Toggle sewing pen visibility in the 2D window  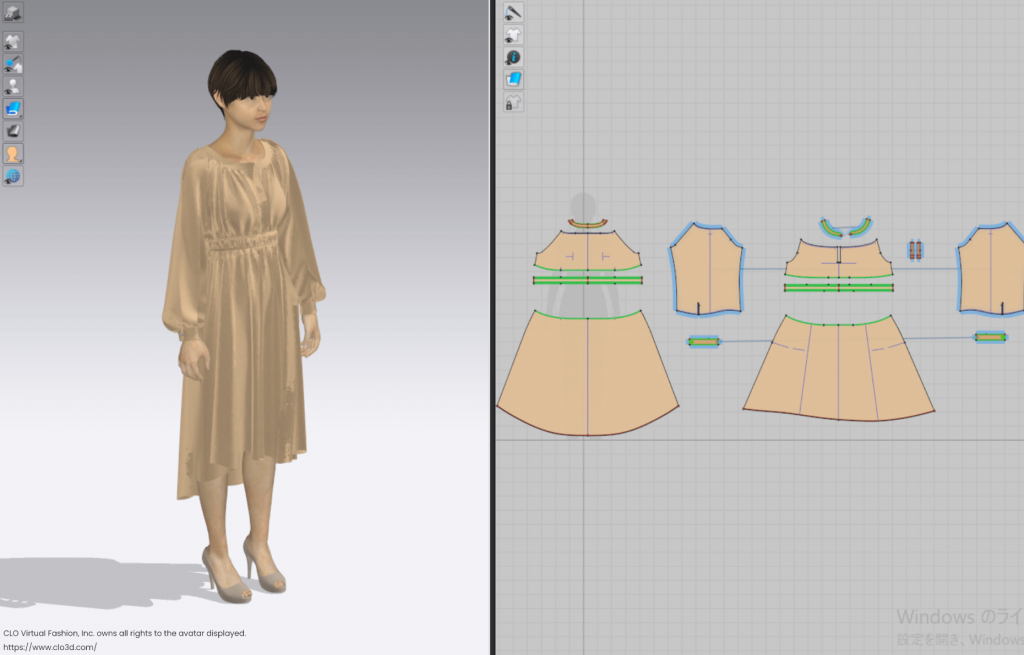pos(513,13)
